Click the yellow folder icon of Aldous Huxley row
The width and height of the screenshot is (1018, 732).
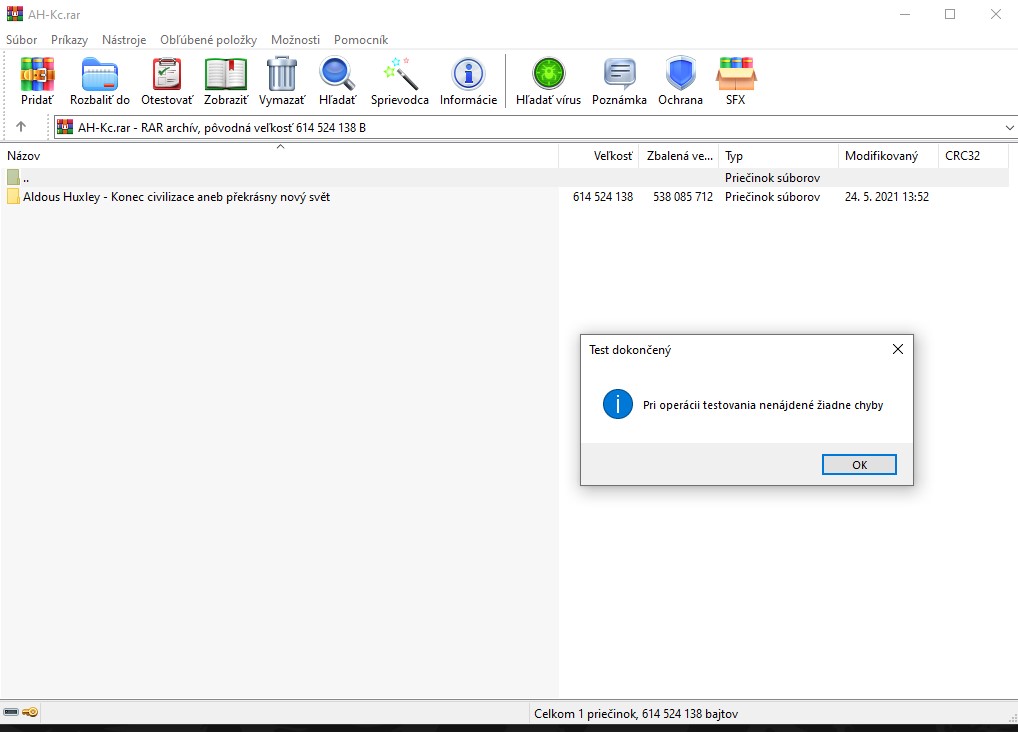13,196
